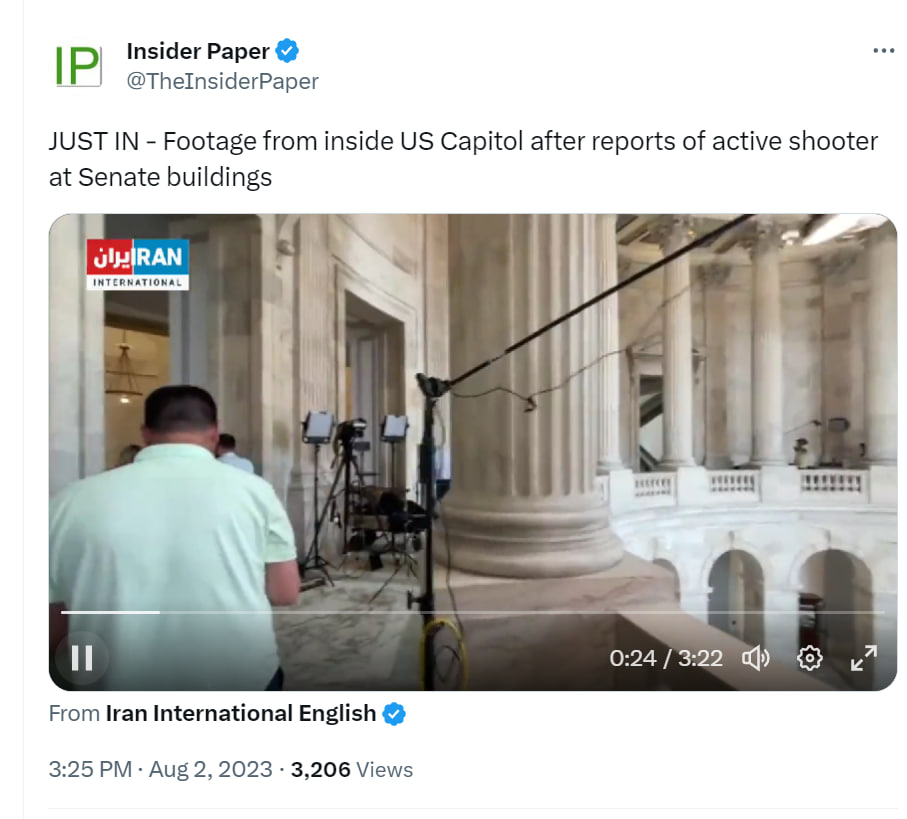This screenshot has height=819, width=907.
Task: Click the video frame showing Capitol columns
Action: pyautogui.click(x=473, y=452)
